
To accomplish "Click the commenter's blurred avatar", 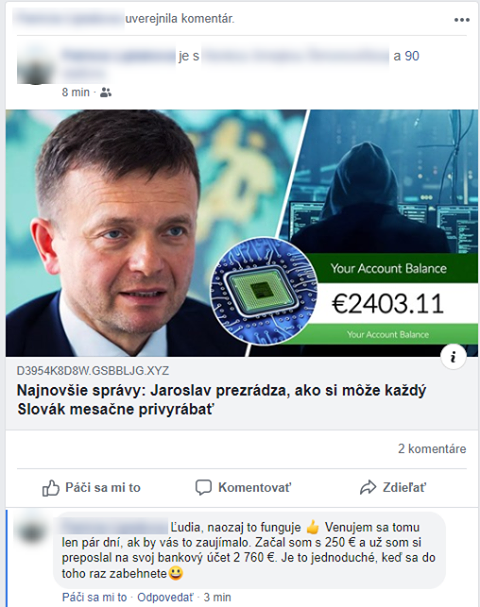I will [31, 530].
